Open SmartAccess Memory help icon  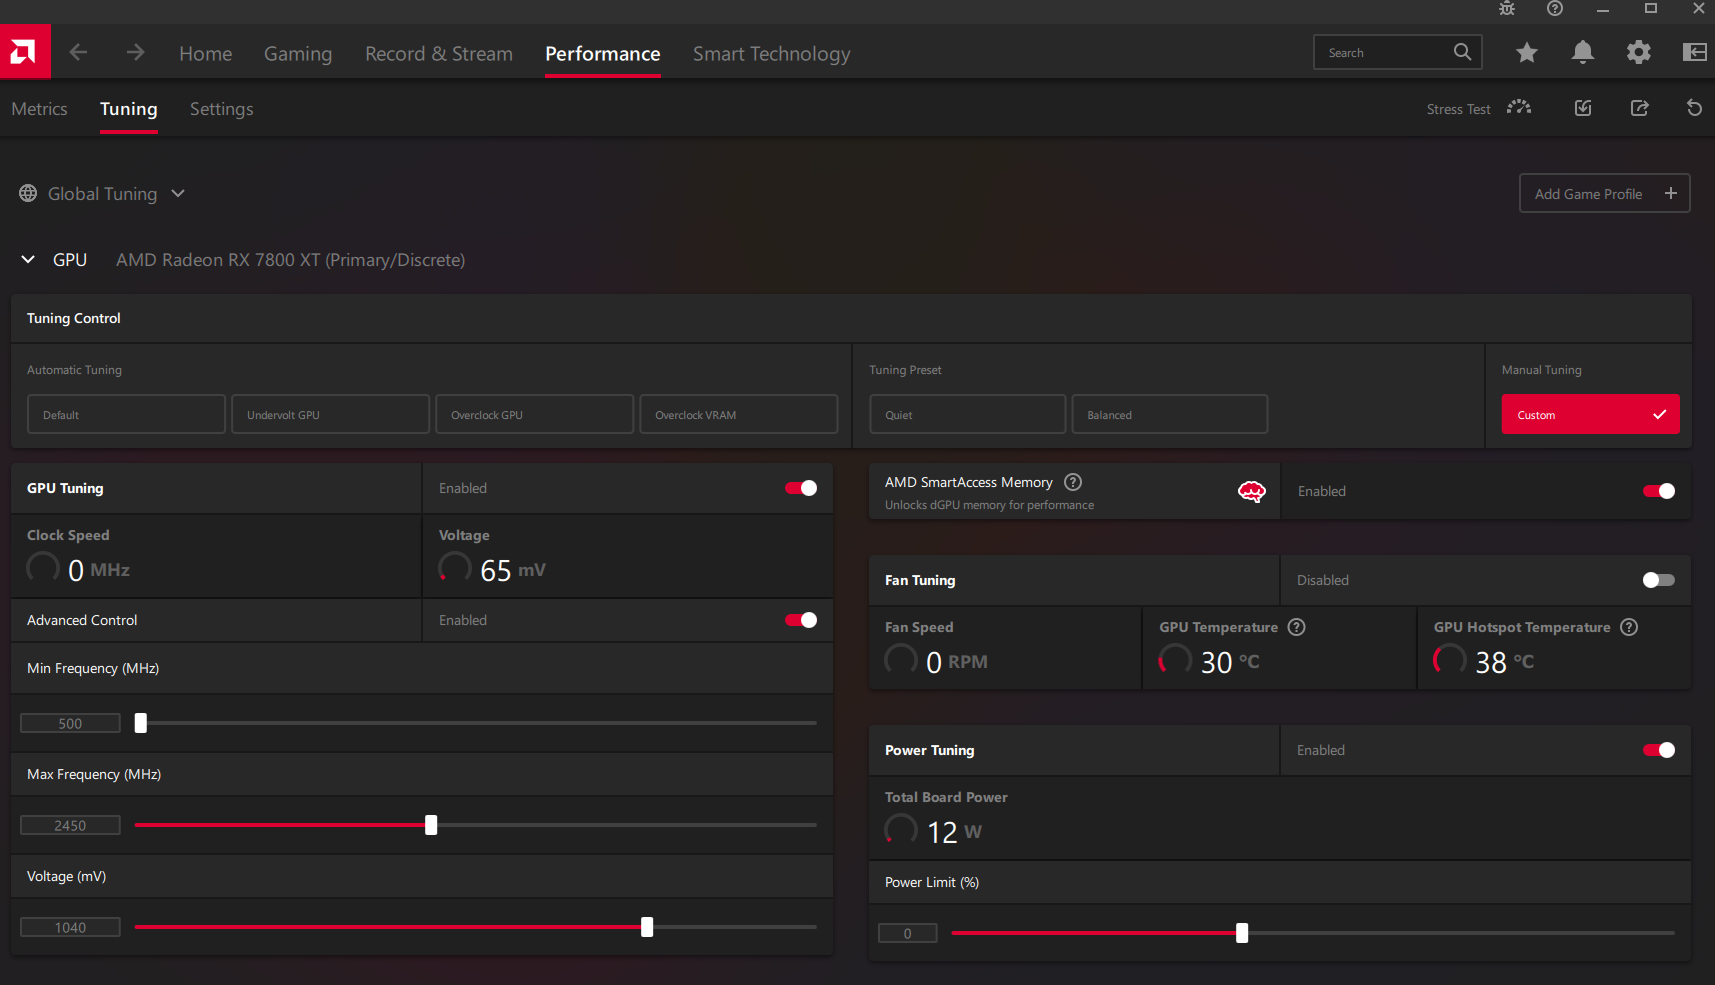pos(1073,482)
